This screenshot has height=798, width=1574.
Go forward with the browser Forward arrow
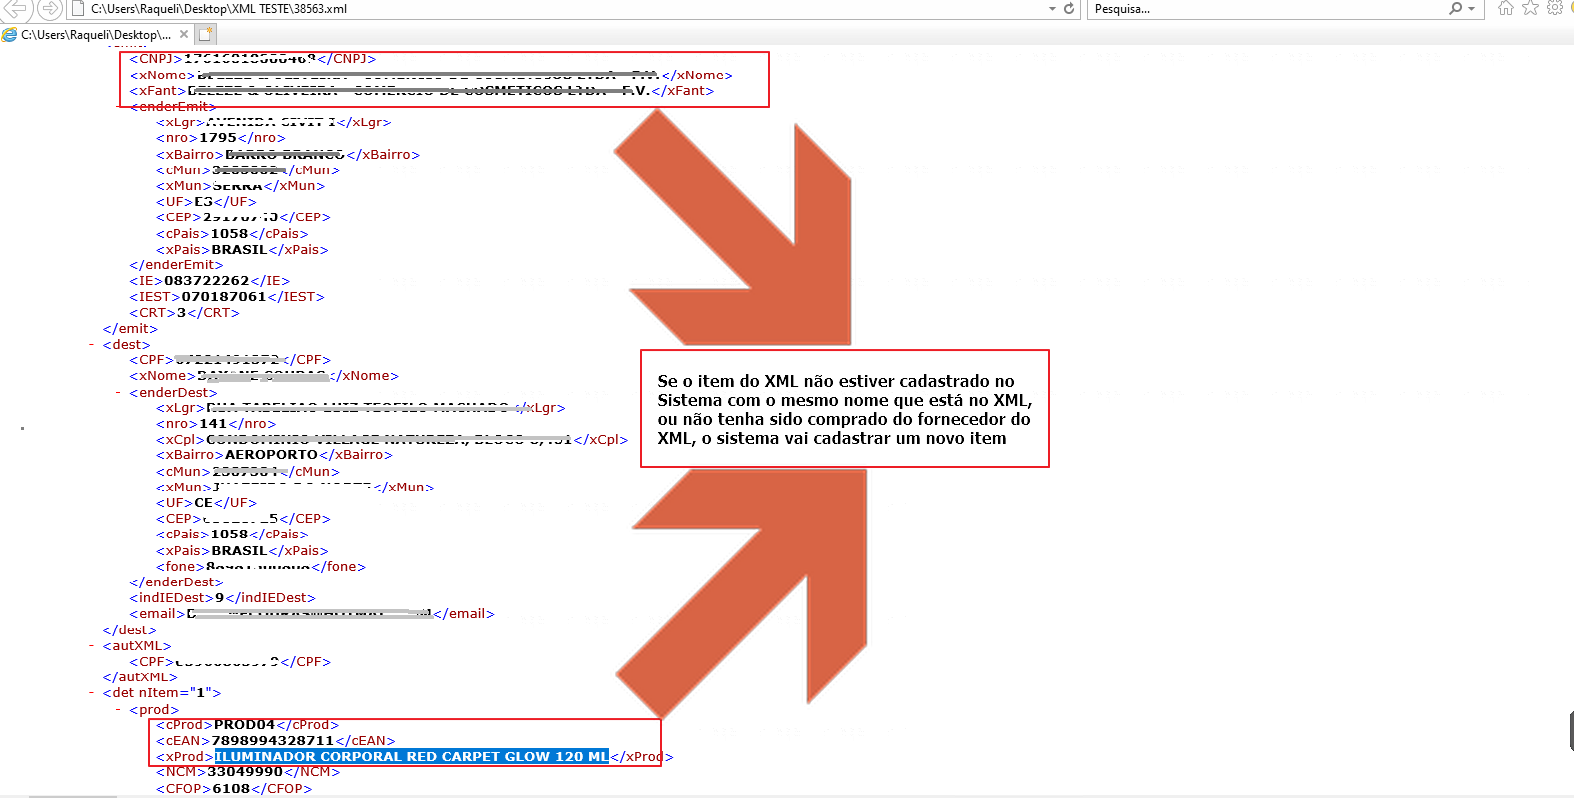point(49,8)
